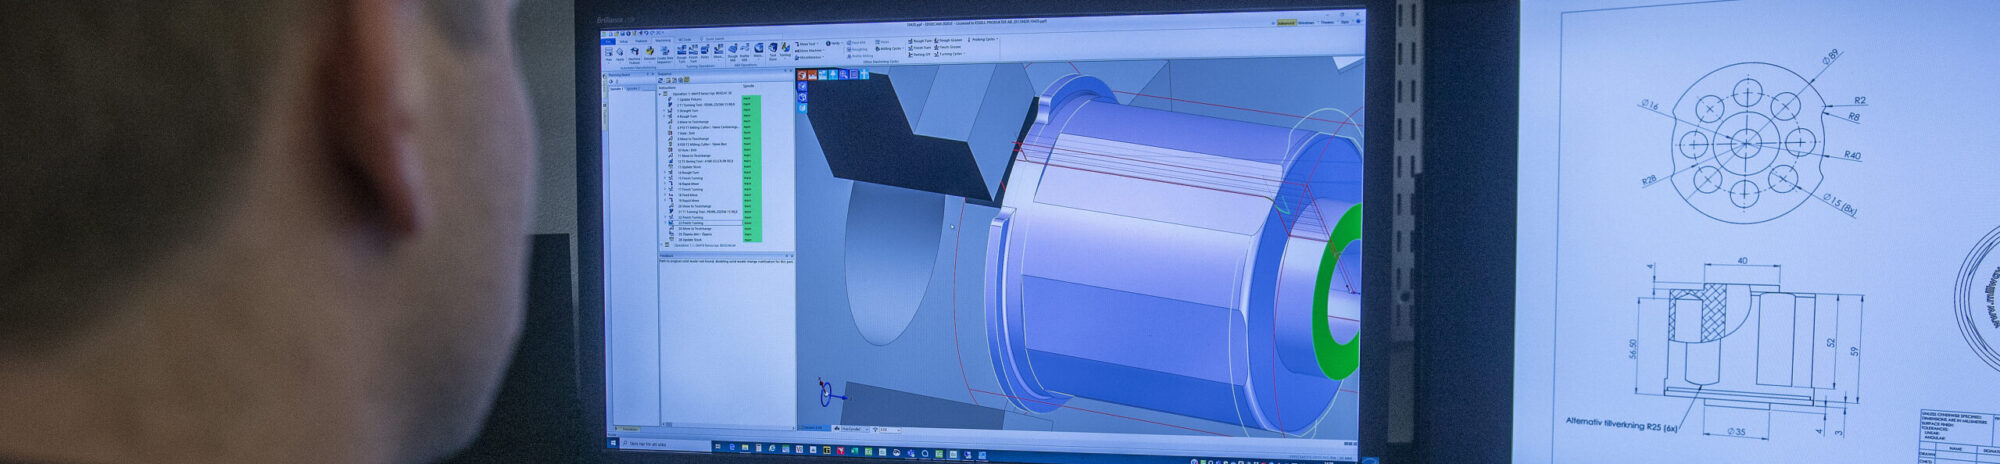Click the Parting Off cycle button

click(x=919, y=54)
